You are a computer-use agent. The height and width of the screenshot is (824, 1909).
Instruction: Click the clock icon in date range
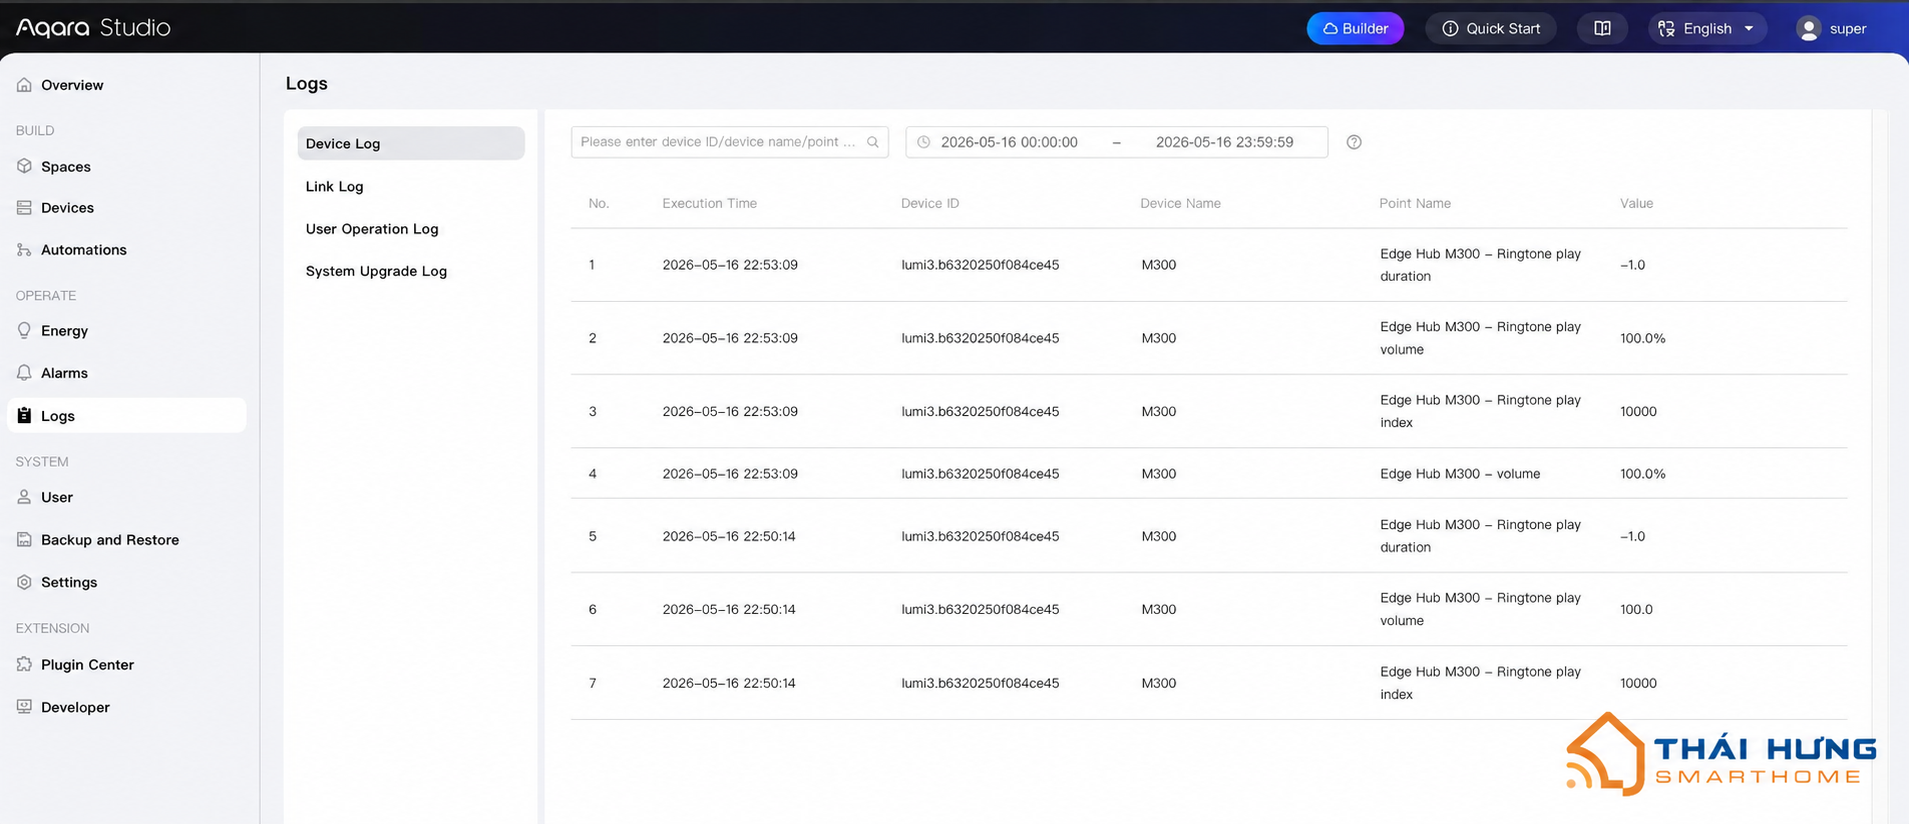(x=924, y=142)
